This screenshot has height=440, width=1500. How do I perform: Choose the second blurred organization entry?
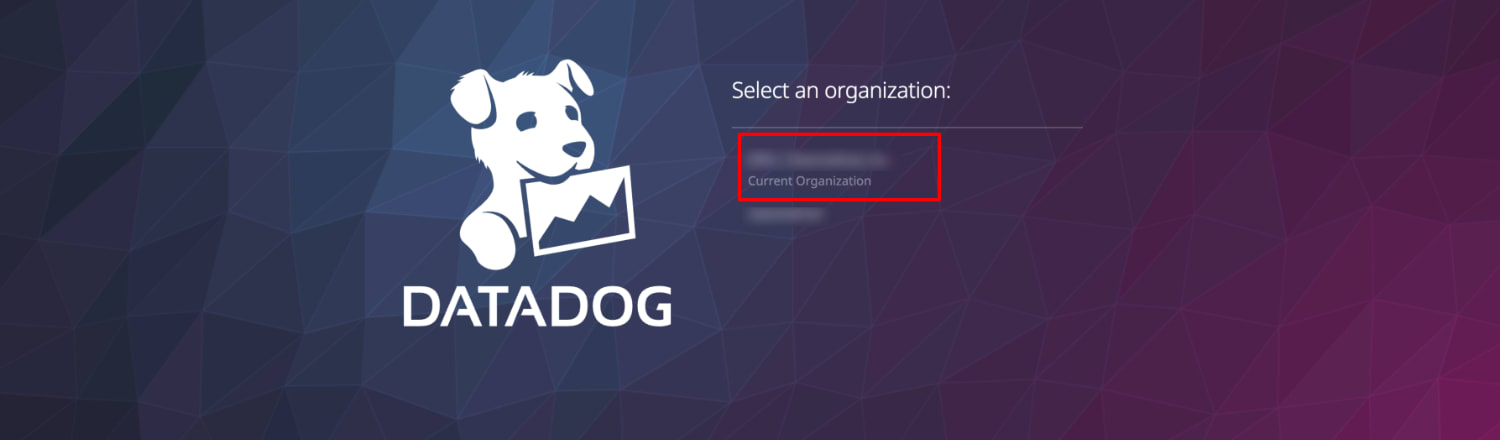[x=786, y=213]
